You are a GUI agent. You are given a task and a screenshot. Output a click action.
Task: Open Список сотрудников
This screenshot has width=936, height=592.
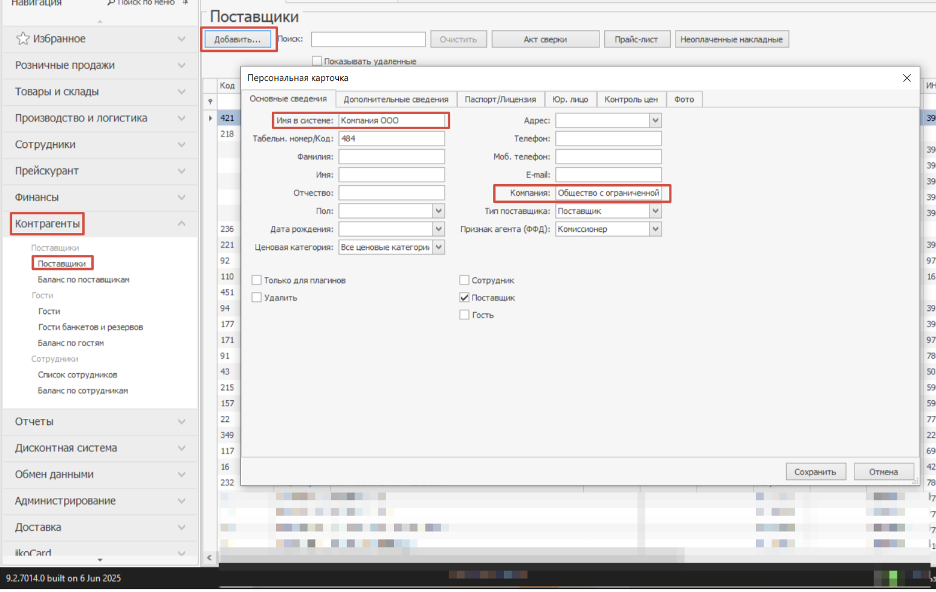coord(78,375)
